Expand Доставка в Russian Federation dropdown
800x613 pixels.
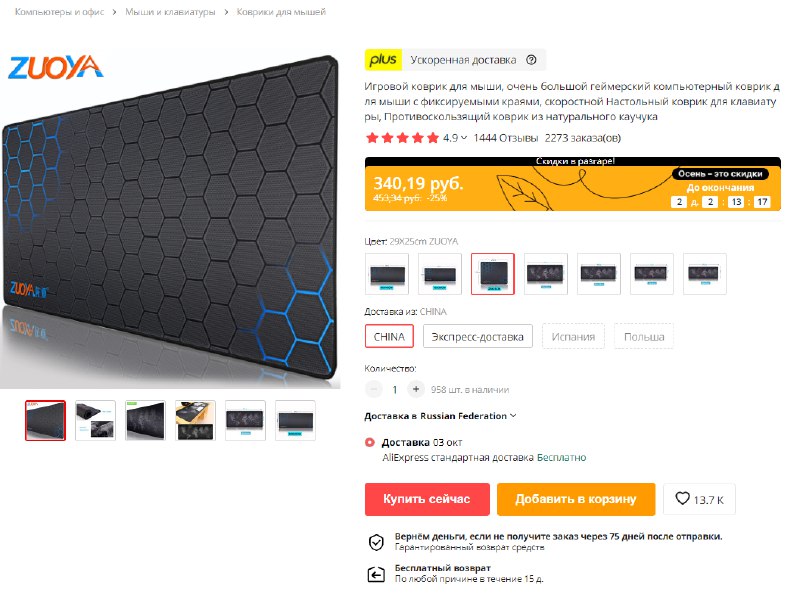tap(440, 416)
